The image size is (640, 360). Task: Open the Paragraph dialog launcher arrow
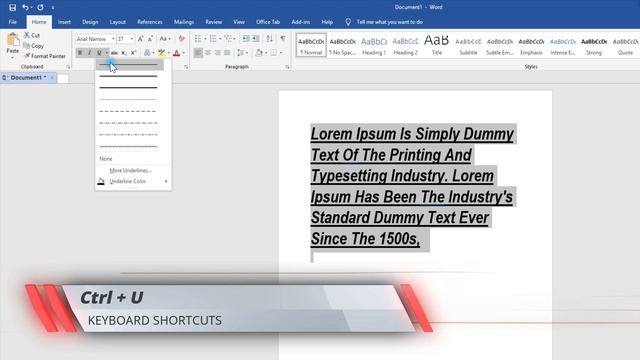point(287,67)
